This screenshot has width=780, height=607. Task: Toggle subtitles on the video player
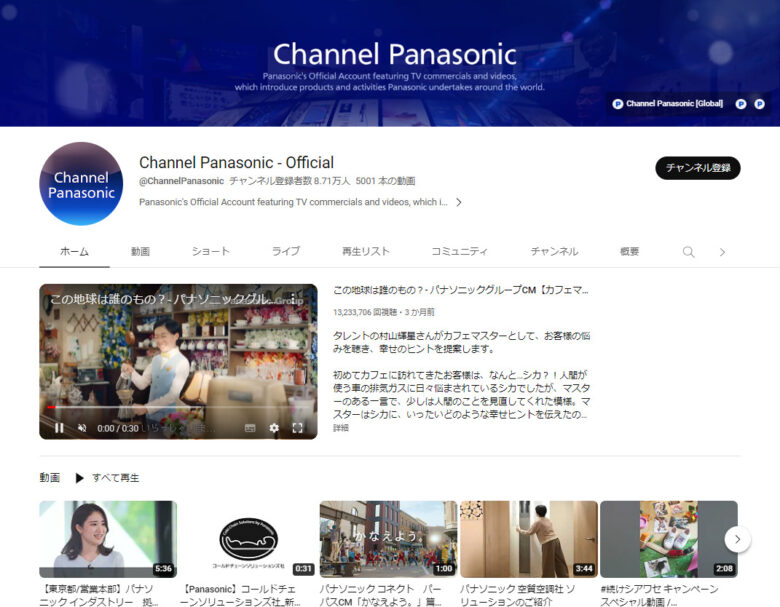250,427
